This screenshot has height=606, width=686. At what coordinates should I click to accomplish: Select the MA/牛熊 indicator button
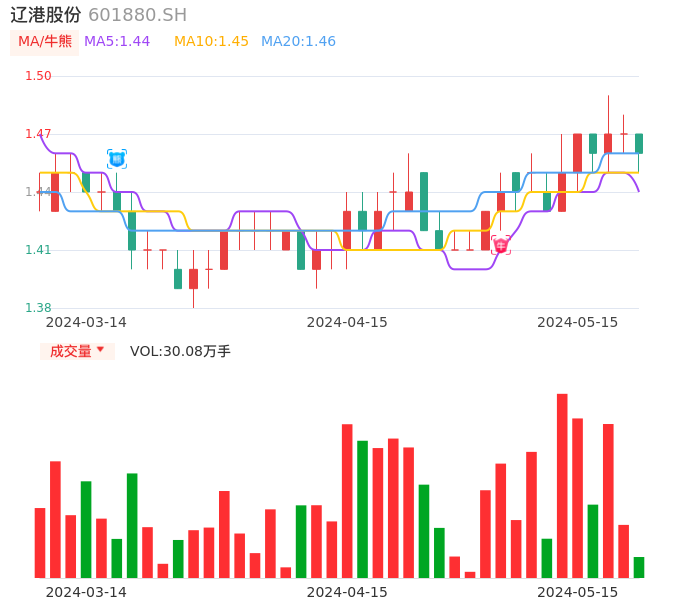(x=44, y=42)
